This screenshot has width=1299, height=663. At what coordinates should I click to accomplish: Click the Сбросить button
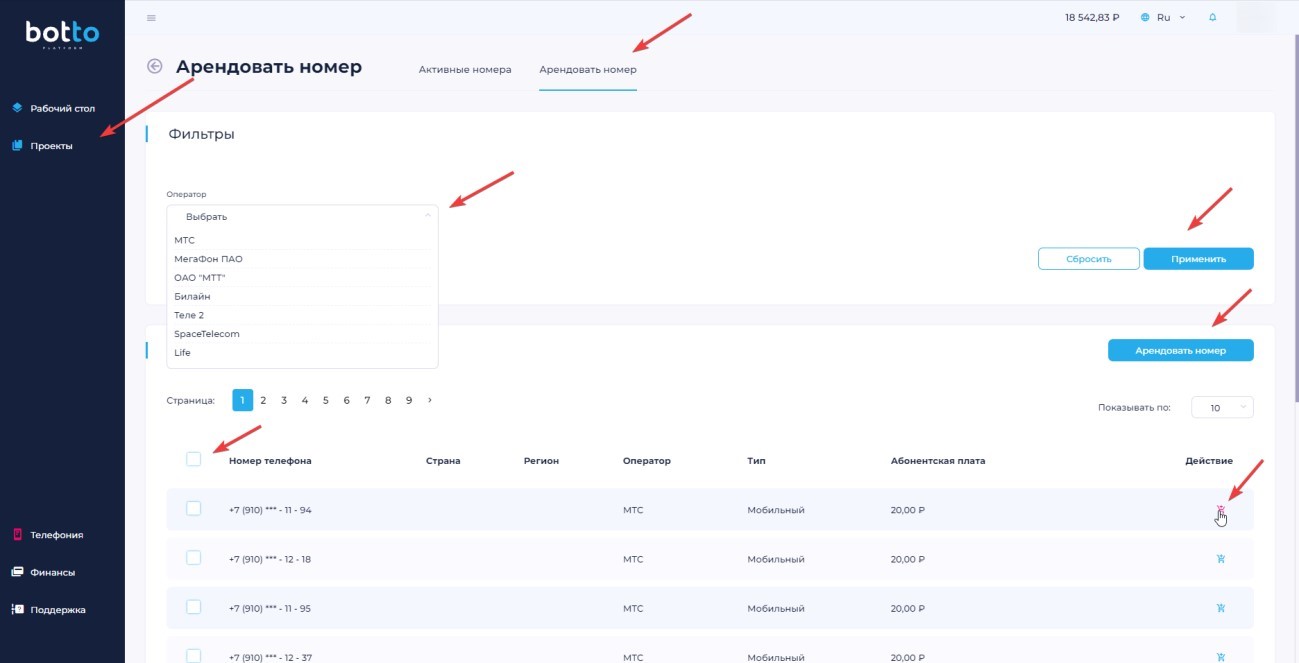tap(1088, 259)
